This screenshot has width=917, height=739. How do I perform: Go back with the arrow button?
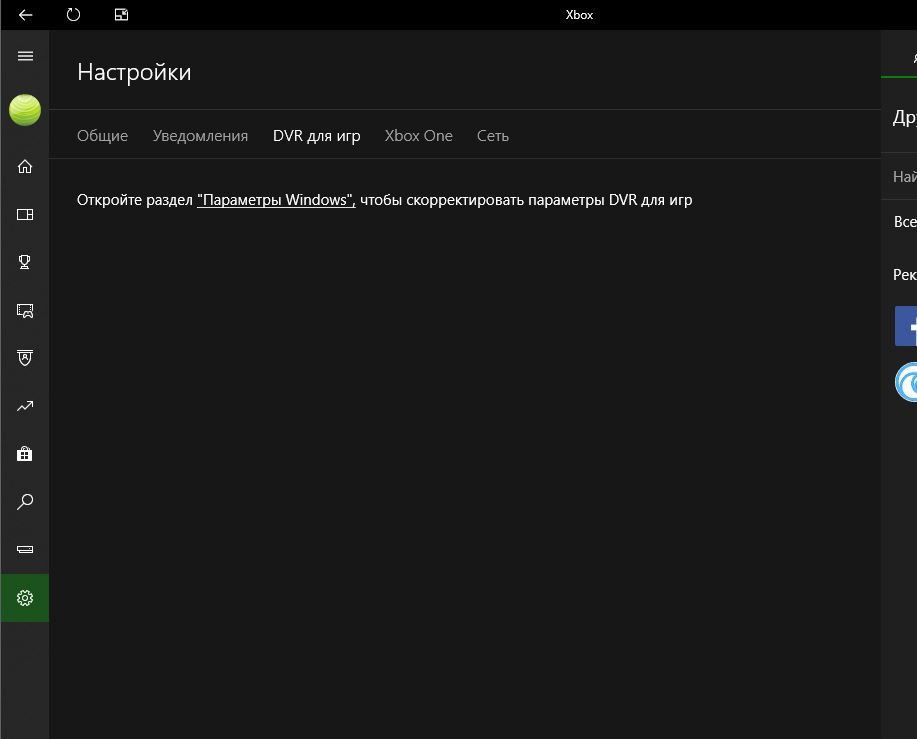point(25,15)
